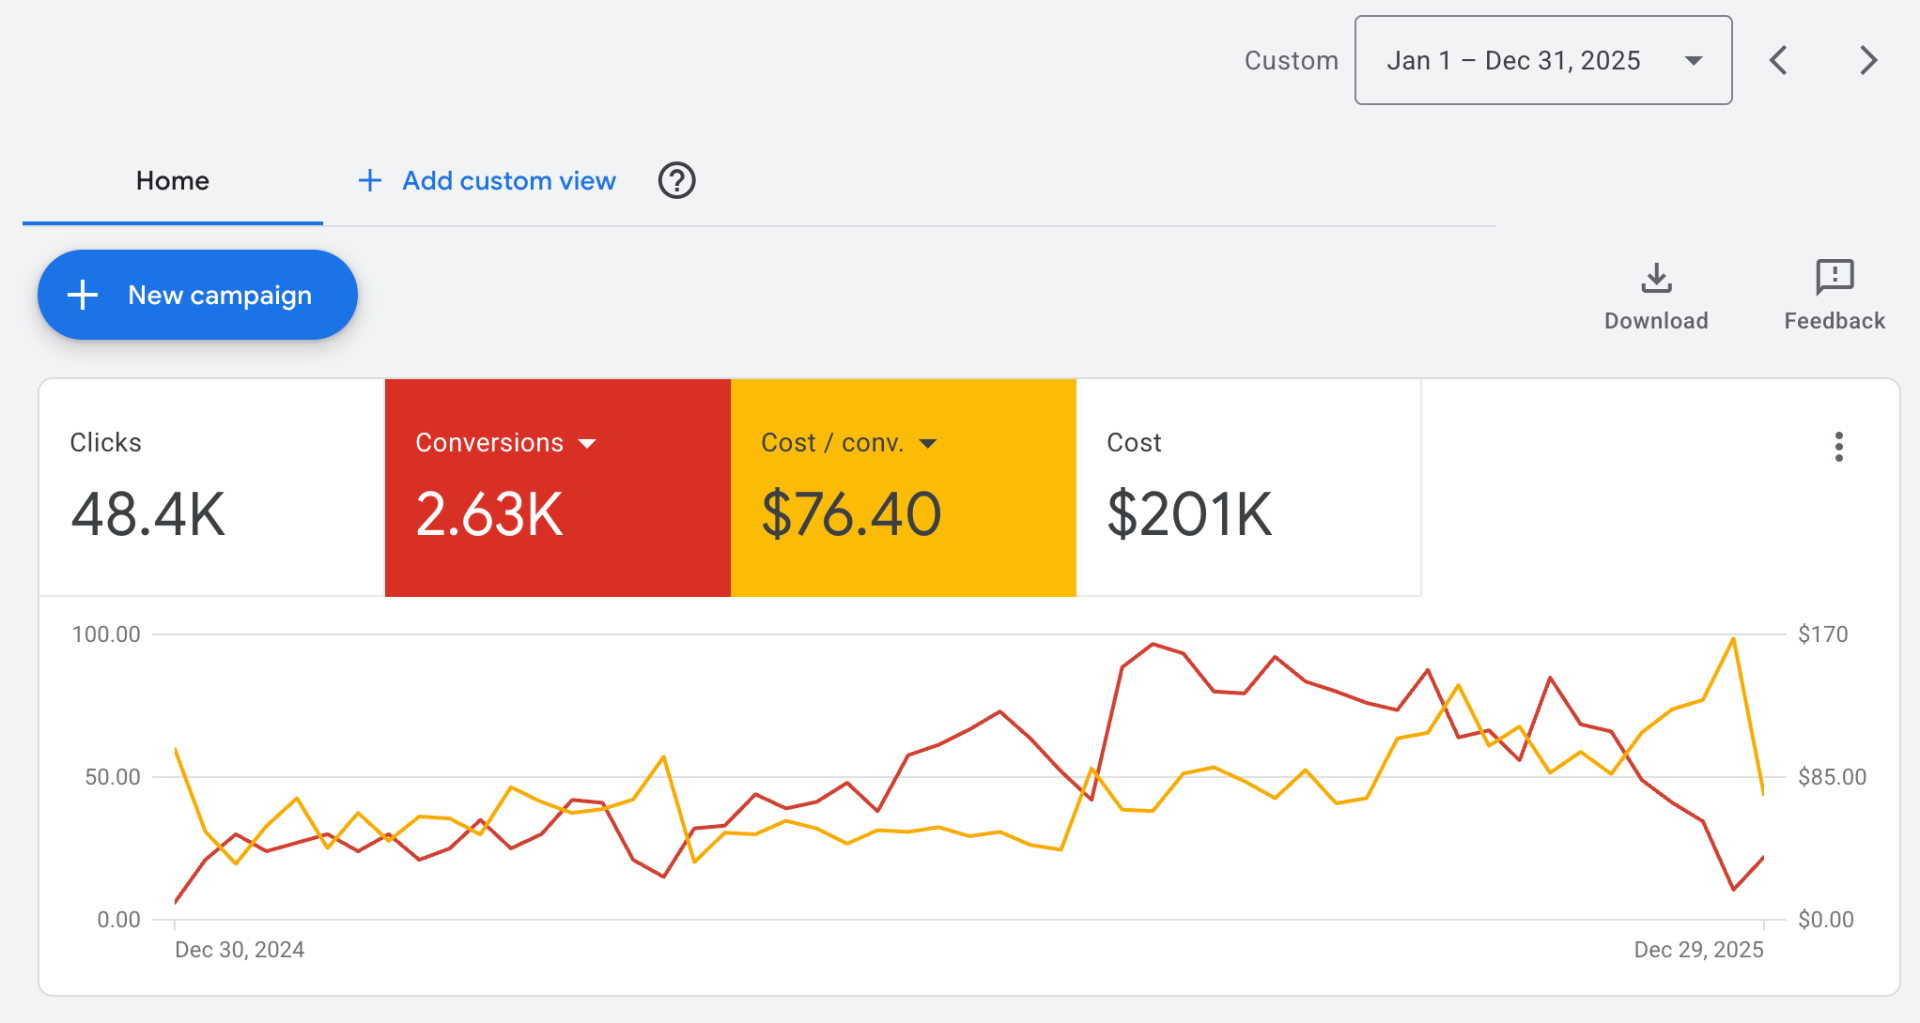
Task: Click Add custom view link
Action: (x=509, y=181)
